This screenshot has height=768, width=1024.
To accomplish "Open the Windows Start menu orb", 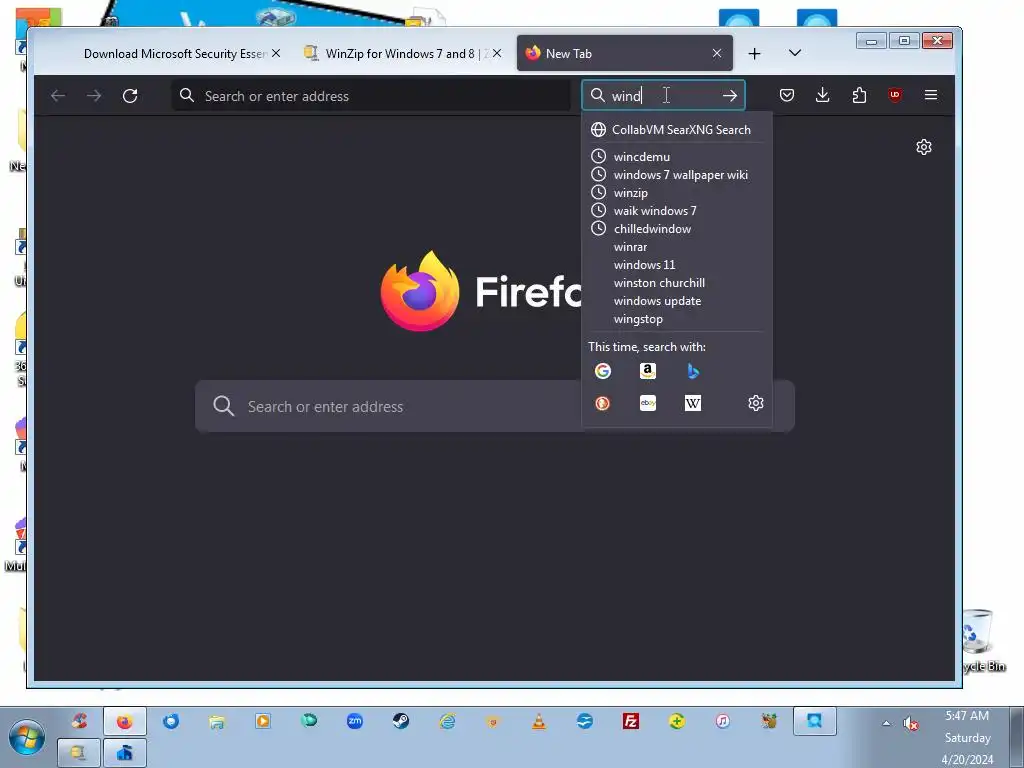I will click(x=27, y=737).
